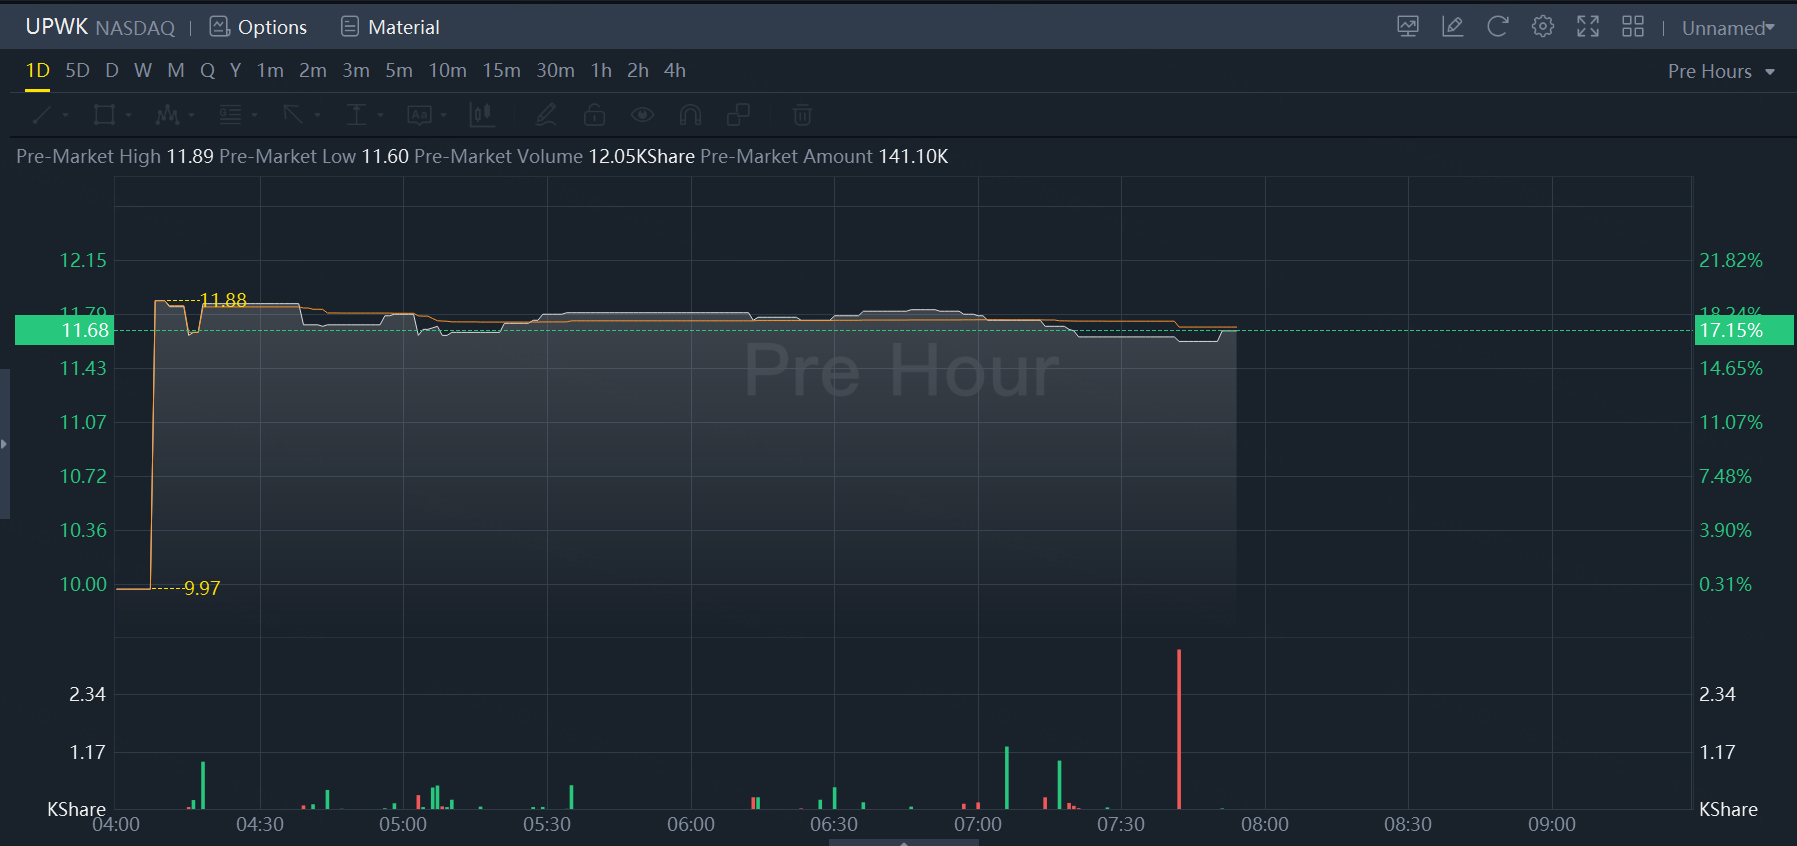
Task: Select the wave pattern drawing tool
Action: (167, 115)
